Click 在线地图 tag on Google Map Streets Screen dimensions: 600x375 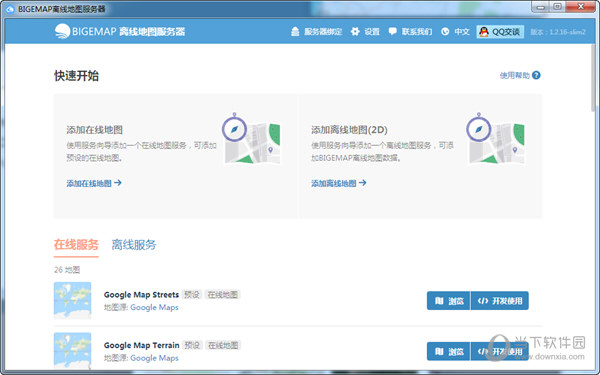tap(223, 295)
